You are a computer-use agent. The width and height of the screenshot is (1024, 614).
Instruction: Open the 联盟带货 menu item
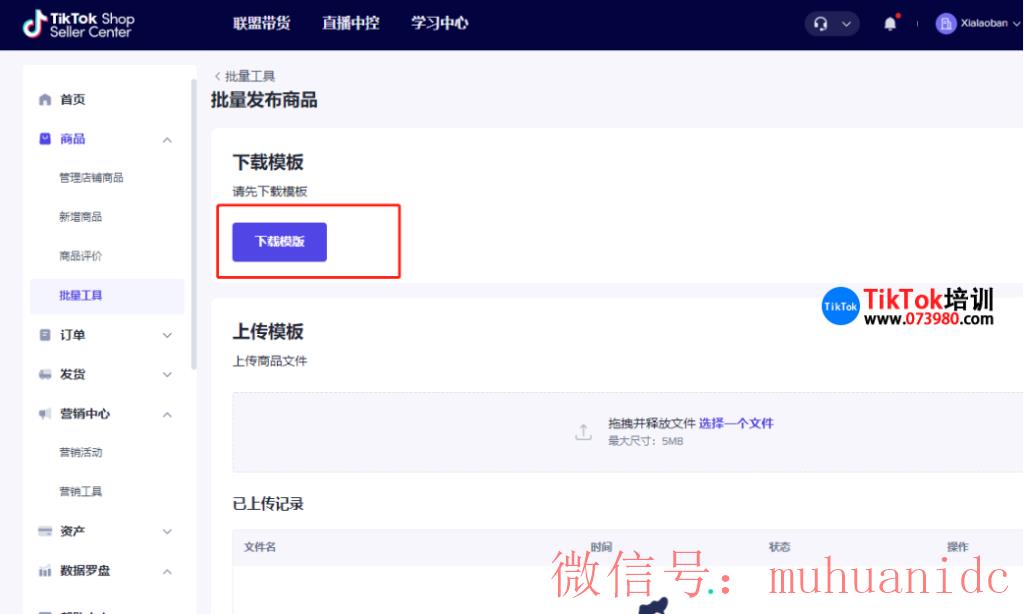click(x=262, y=23)
